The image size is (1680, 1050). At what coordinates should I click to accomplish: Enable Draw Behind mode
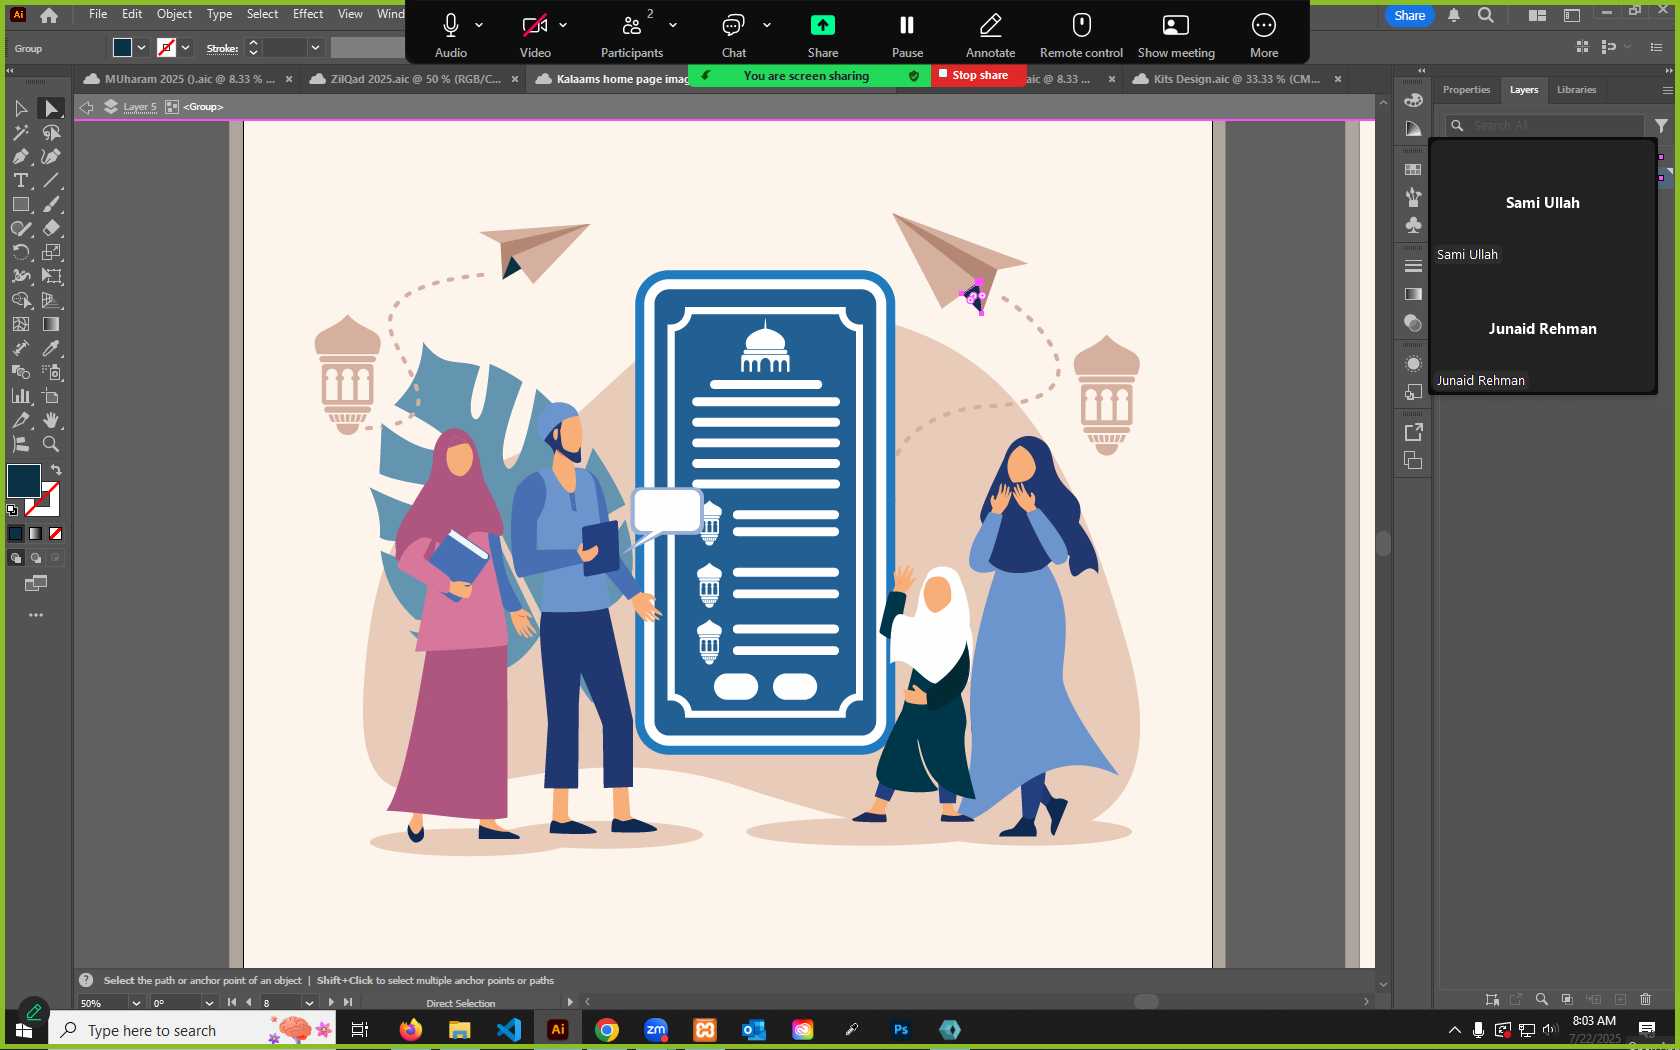(35, 558)
